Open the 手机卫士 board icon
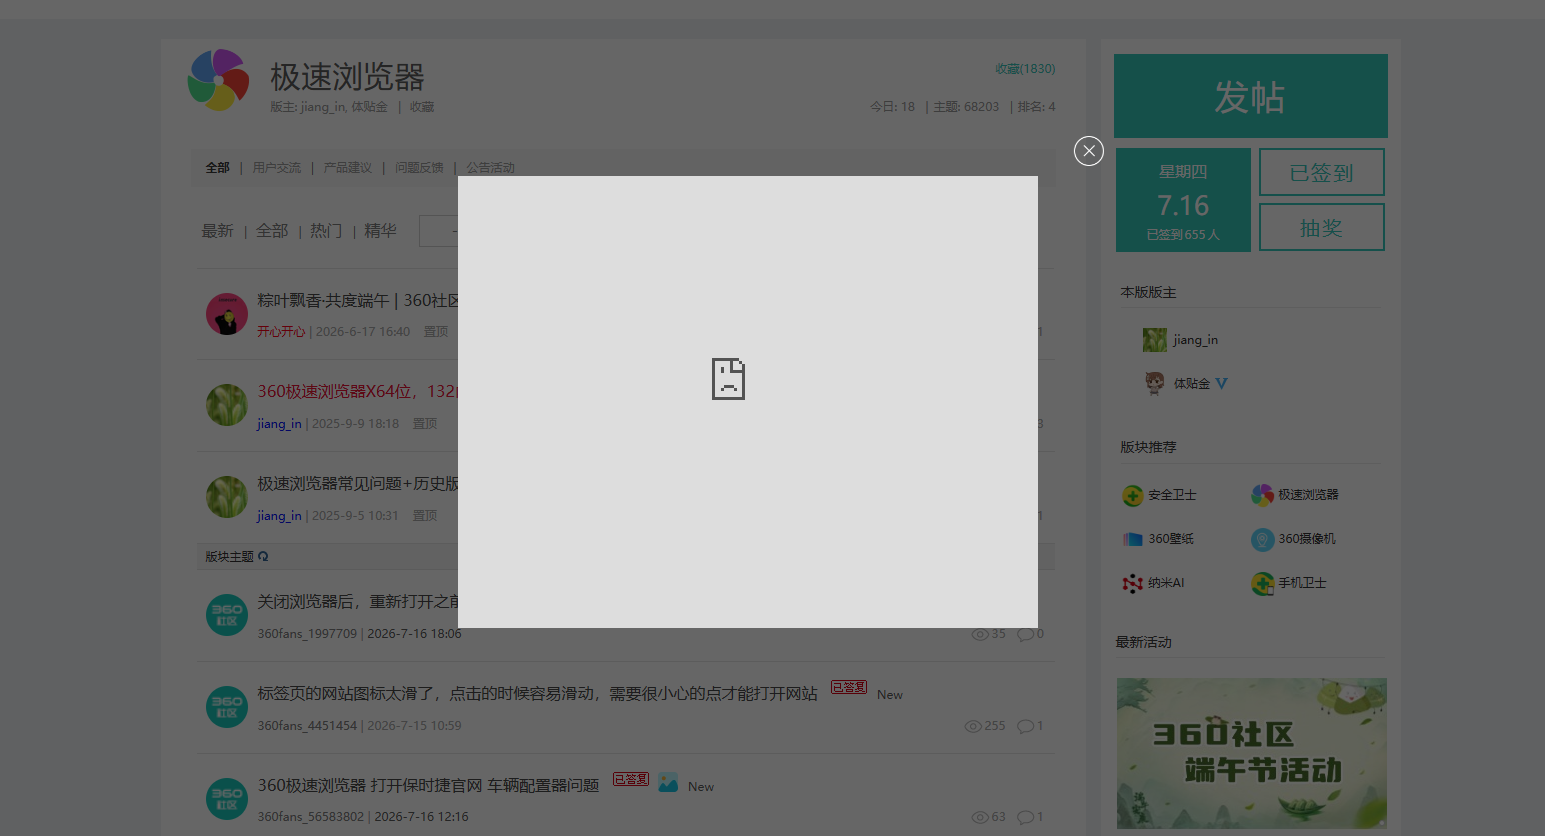 (x=1263, y=583)
